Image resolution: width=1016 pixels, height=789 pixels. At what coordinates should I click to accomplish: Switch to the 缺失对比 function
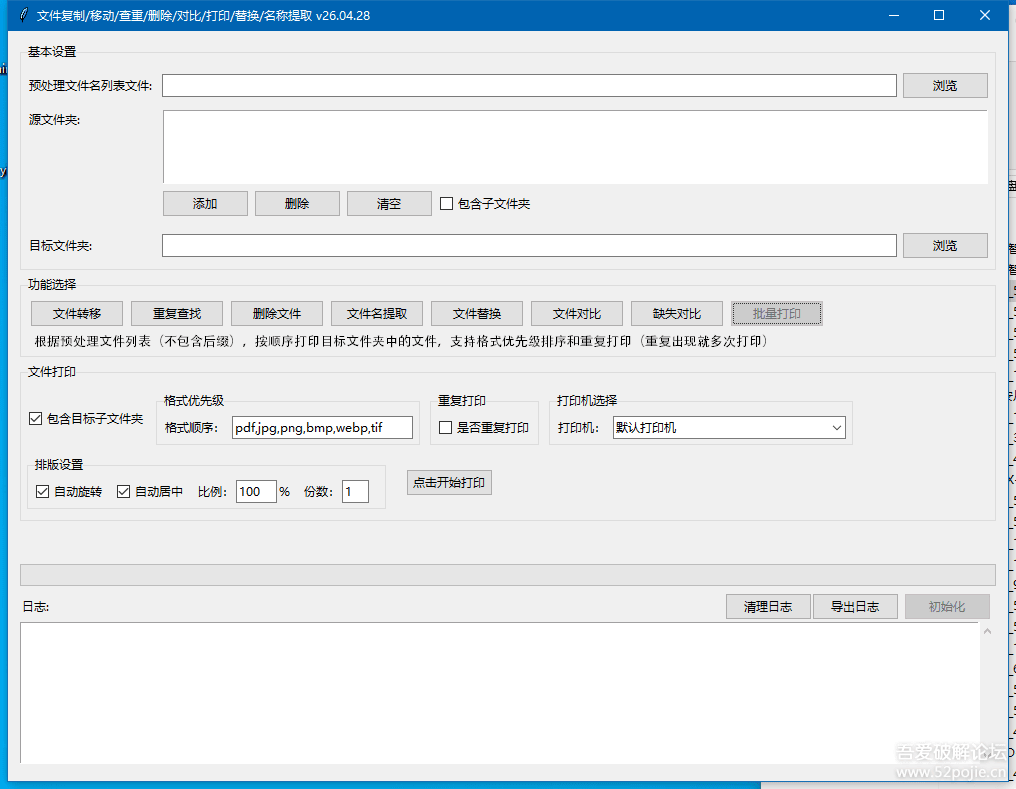[x=676, y=314]
